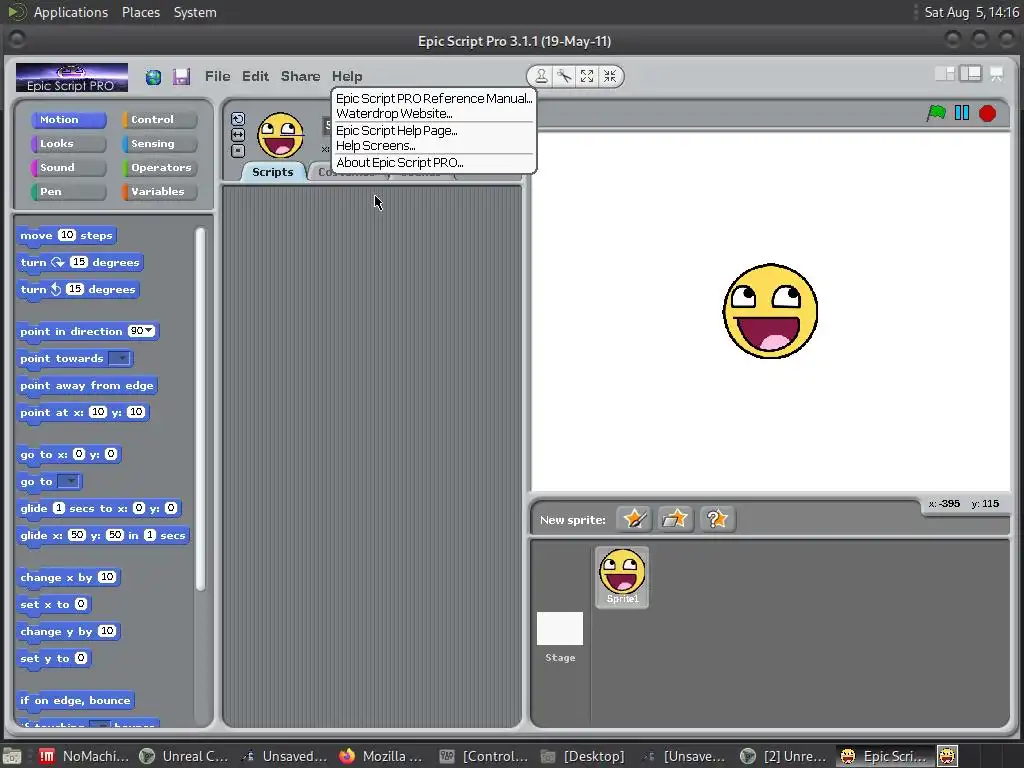The image size is (1024, 768).
Task: Switch to small stage view mode
Action: coord(945,74)
